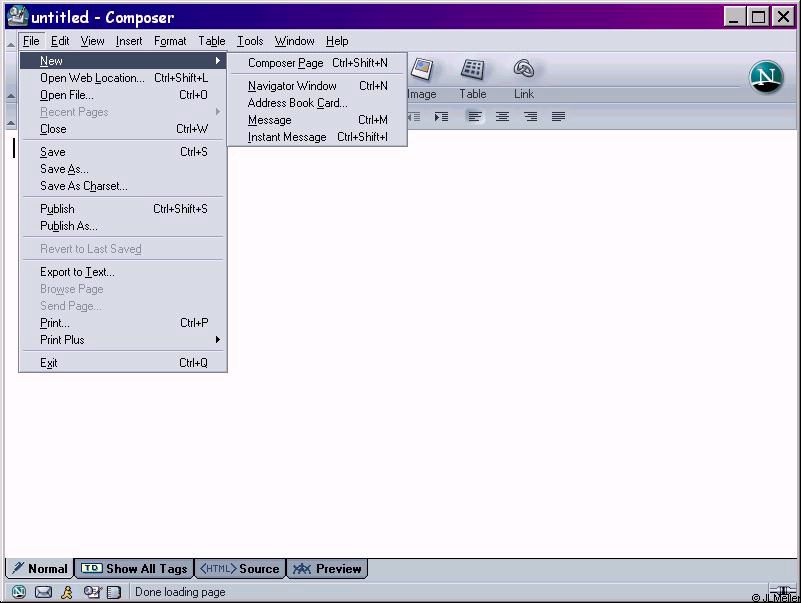Choose Open Web Location from the File menu
Screen dimensions: 801x603
[x=123, y=78]
